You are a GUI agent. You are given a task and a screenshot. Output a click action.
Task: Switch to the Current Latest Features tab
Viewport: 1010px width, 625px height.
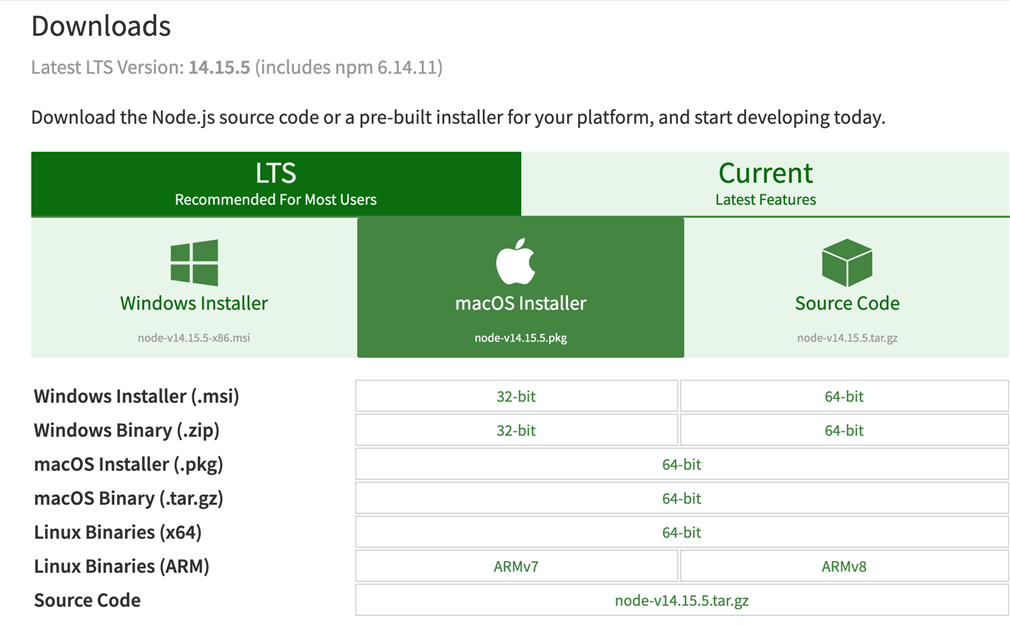click(x=765, y=184)
